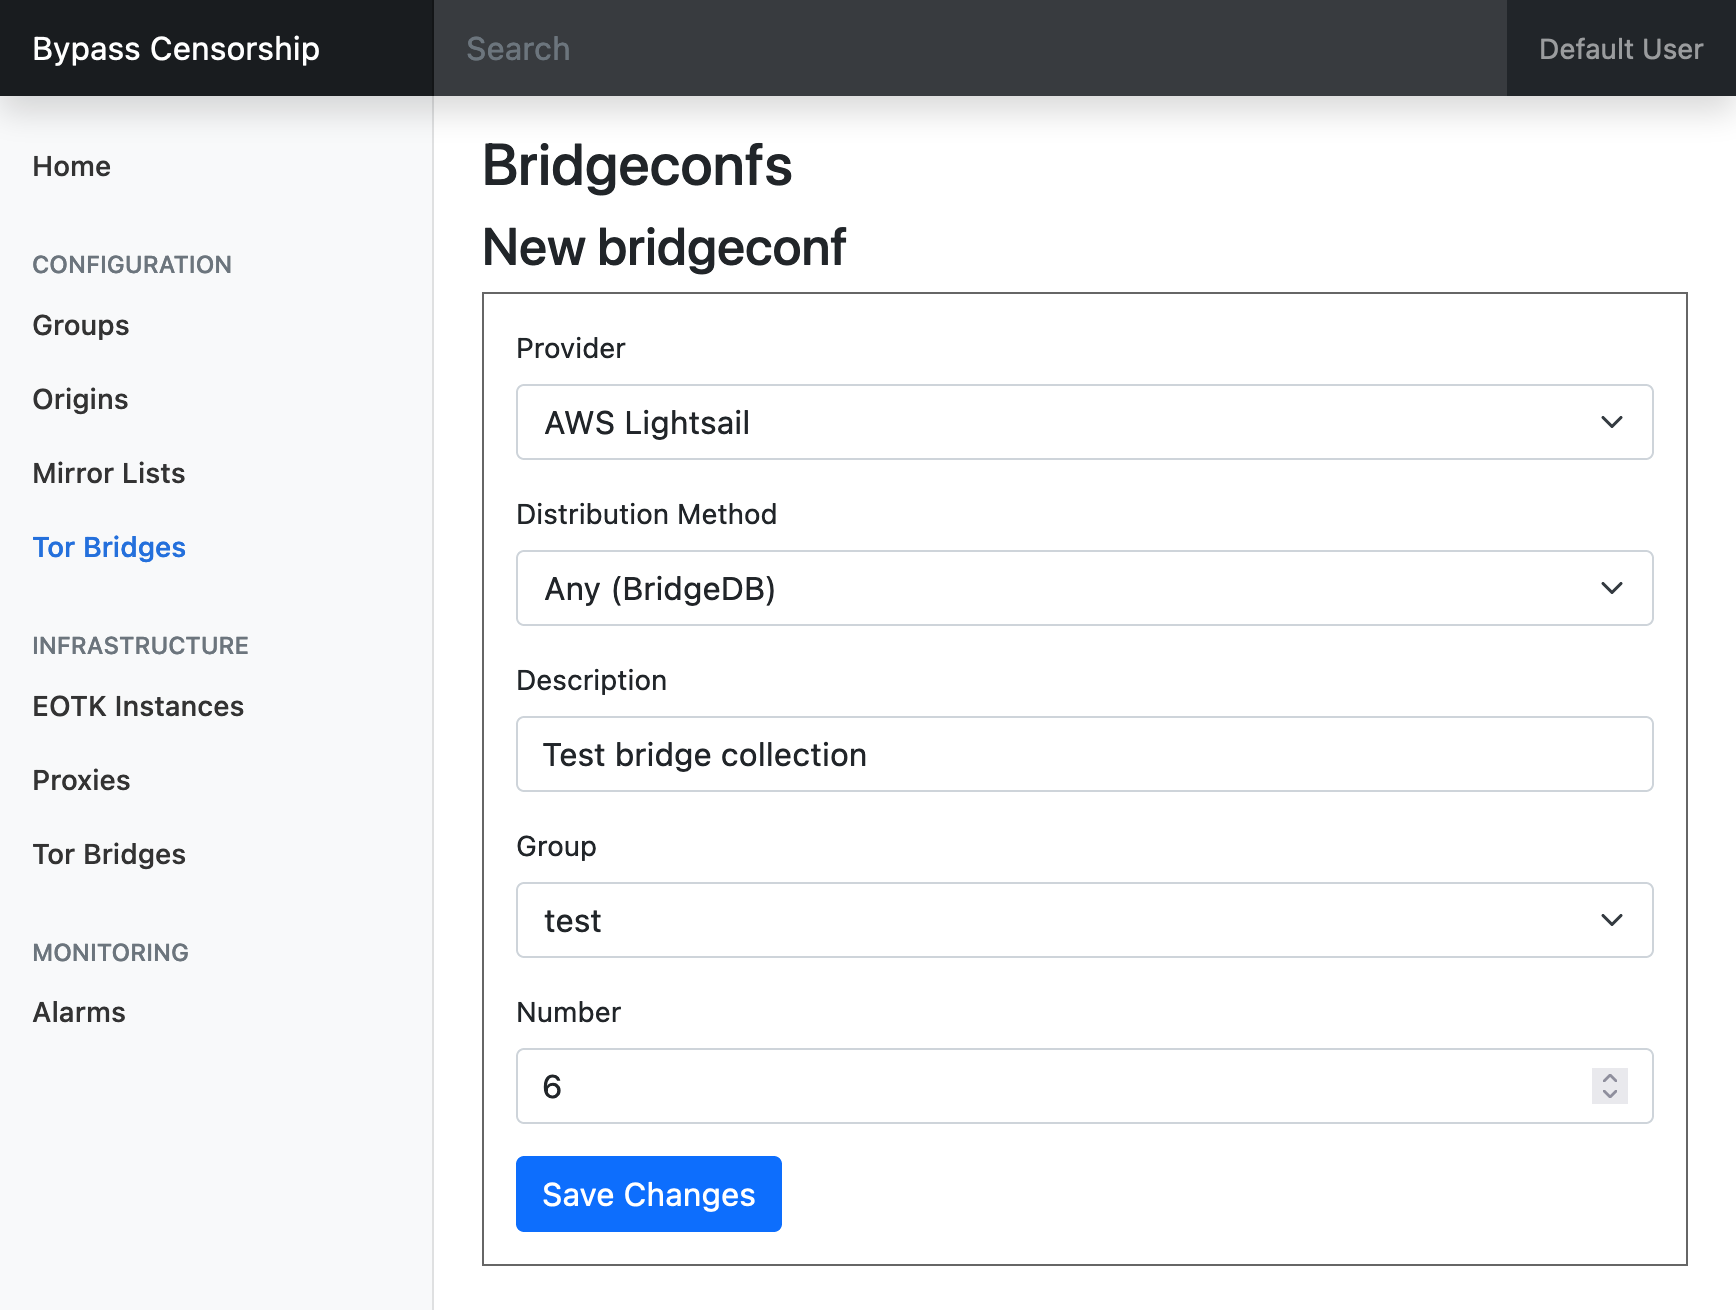Screen dimensions: 1736x1310
Task: Click the Description text field
Action: pyautogui.click(x=1084, y=754)
